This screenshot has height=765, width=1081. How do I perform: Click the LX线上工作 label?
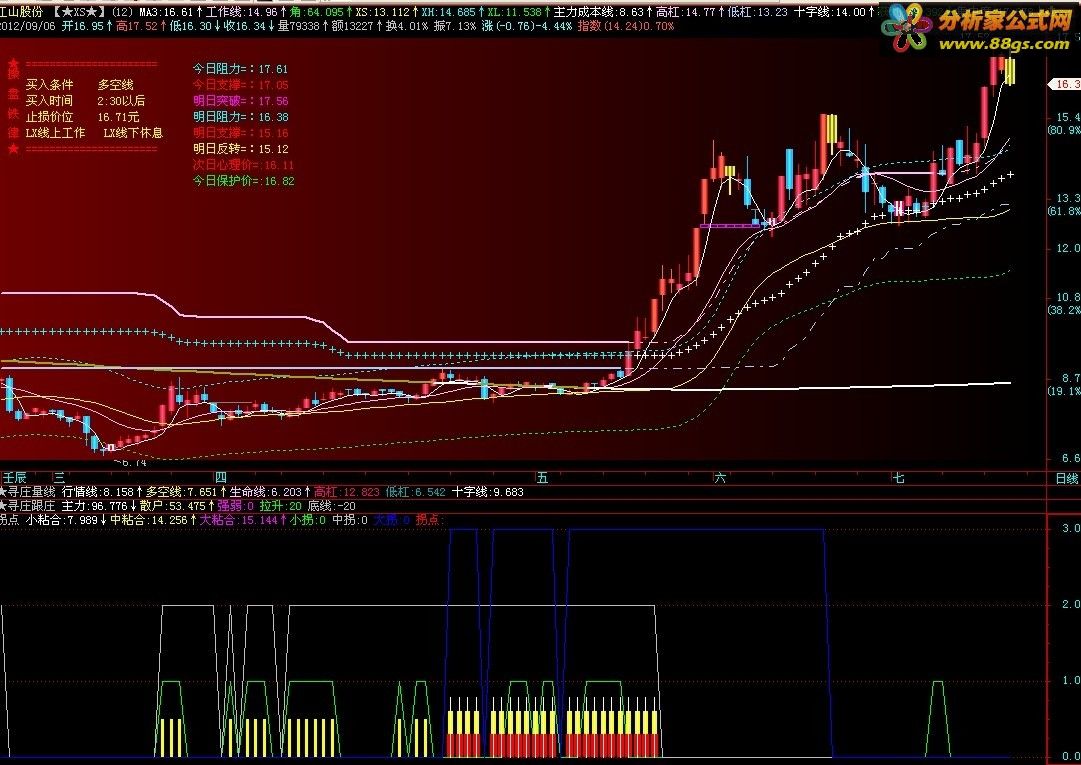coord(55,133)
